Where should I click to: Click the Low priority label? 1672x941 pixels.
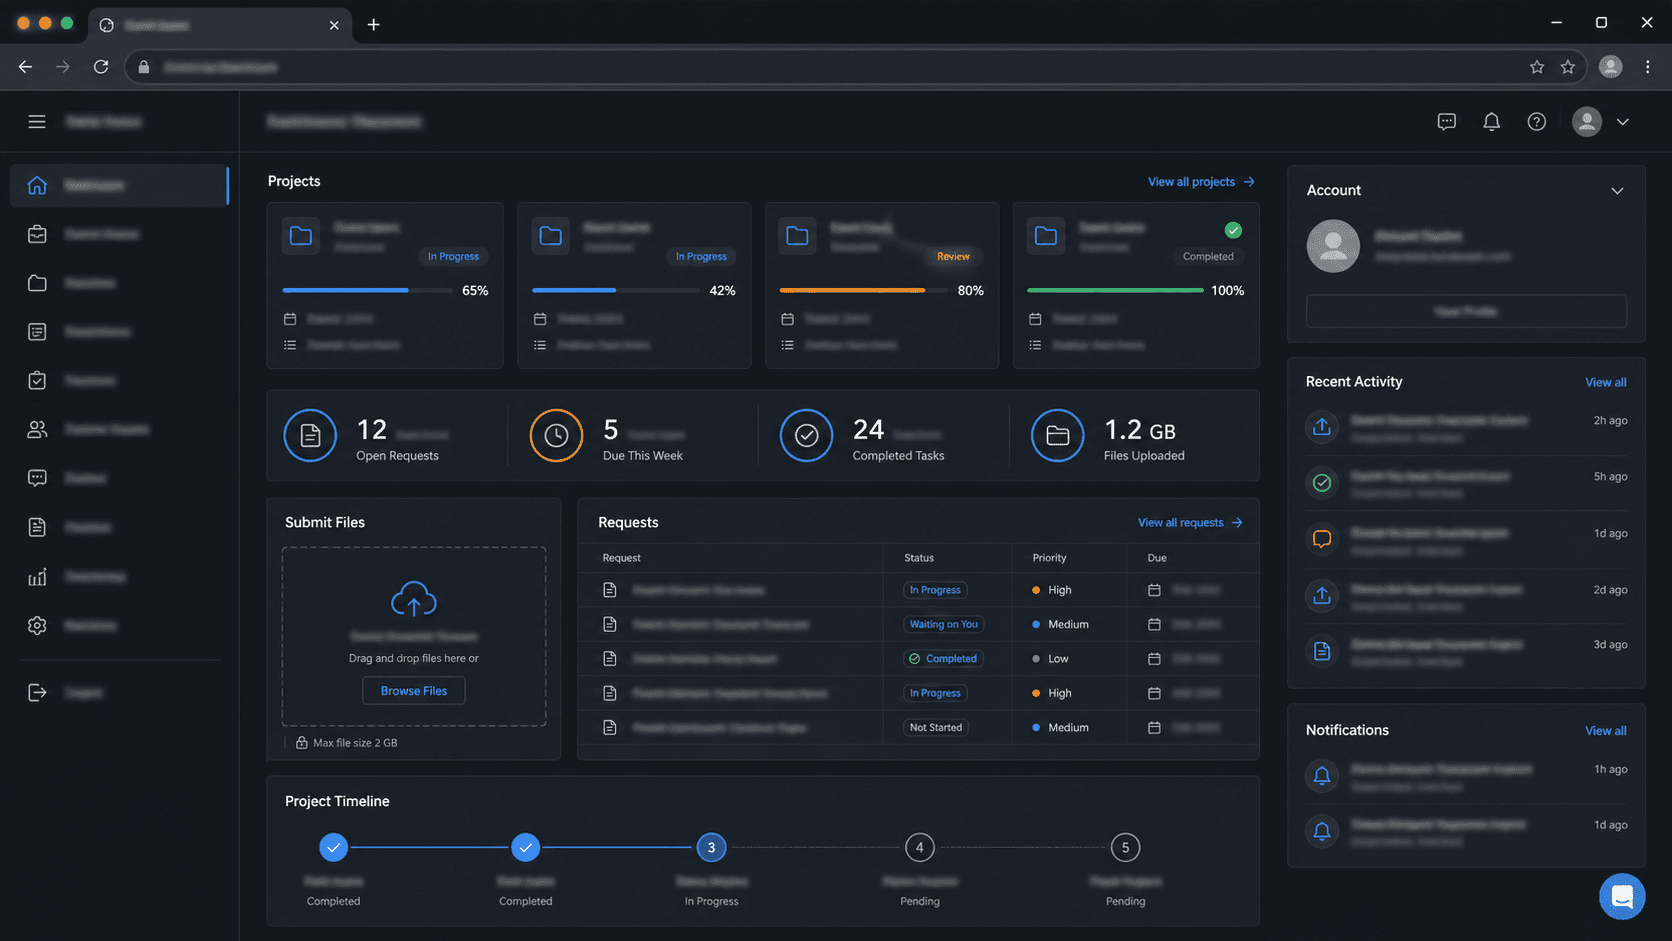[x=1058, y=659]
